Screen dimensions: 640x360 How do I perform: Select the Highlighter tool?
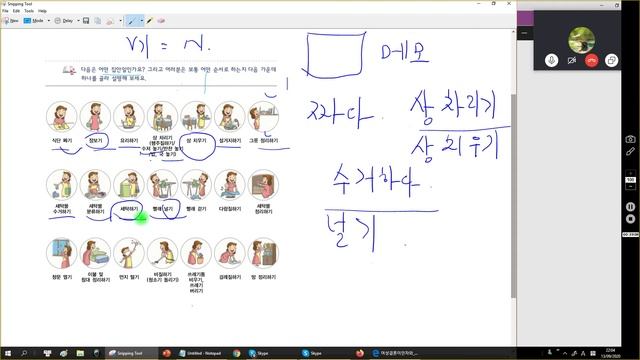(x=150, y=20)
